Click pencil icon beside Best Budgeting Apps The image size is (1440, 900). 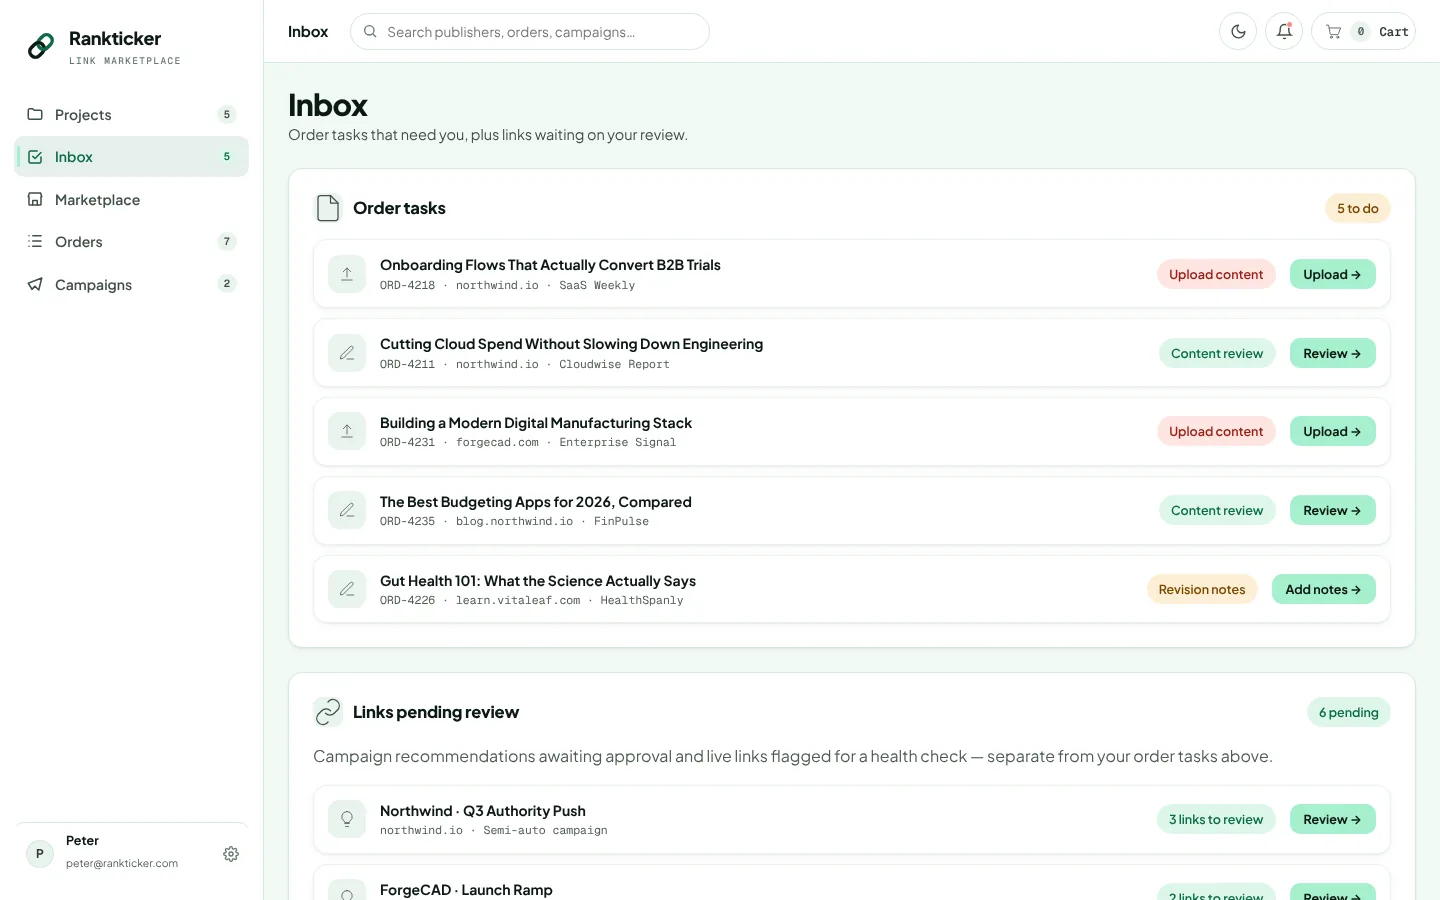[347, 510]
